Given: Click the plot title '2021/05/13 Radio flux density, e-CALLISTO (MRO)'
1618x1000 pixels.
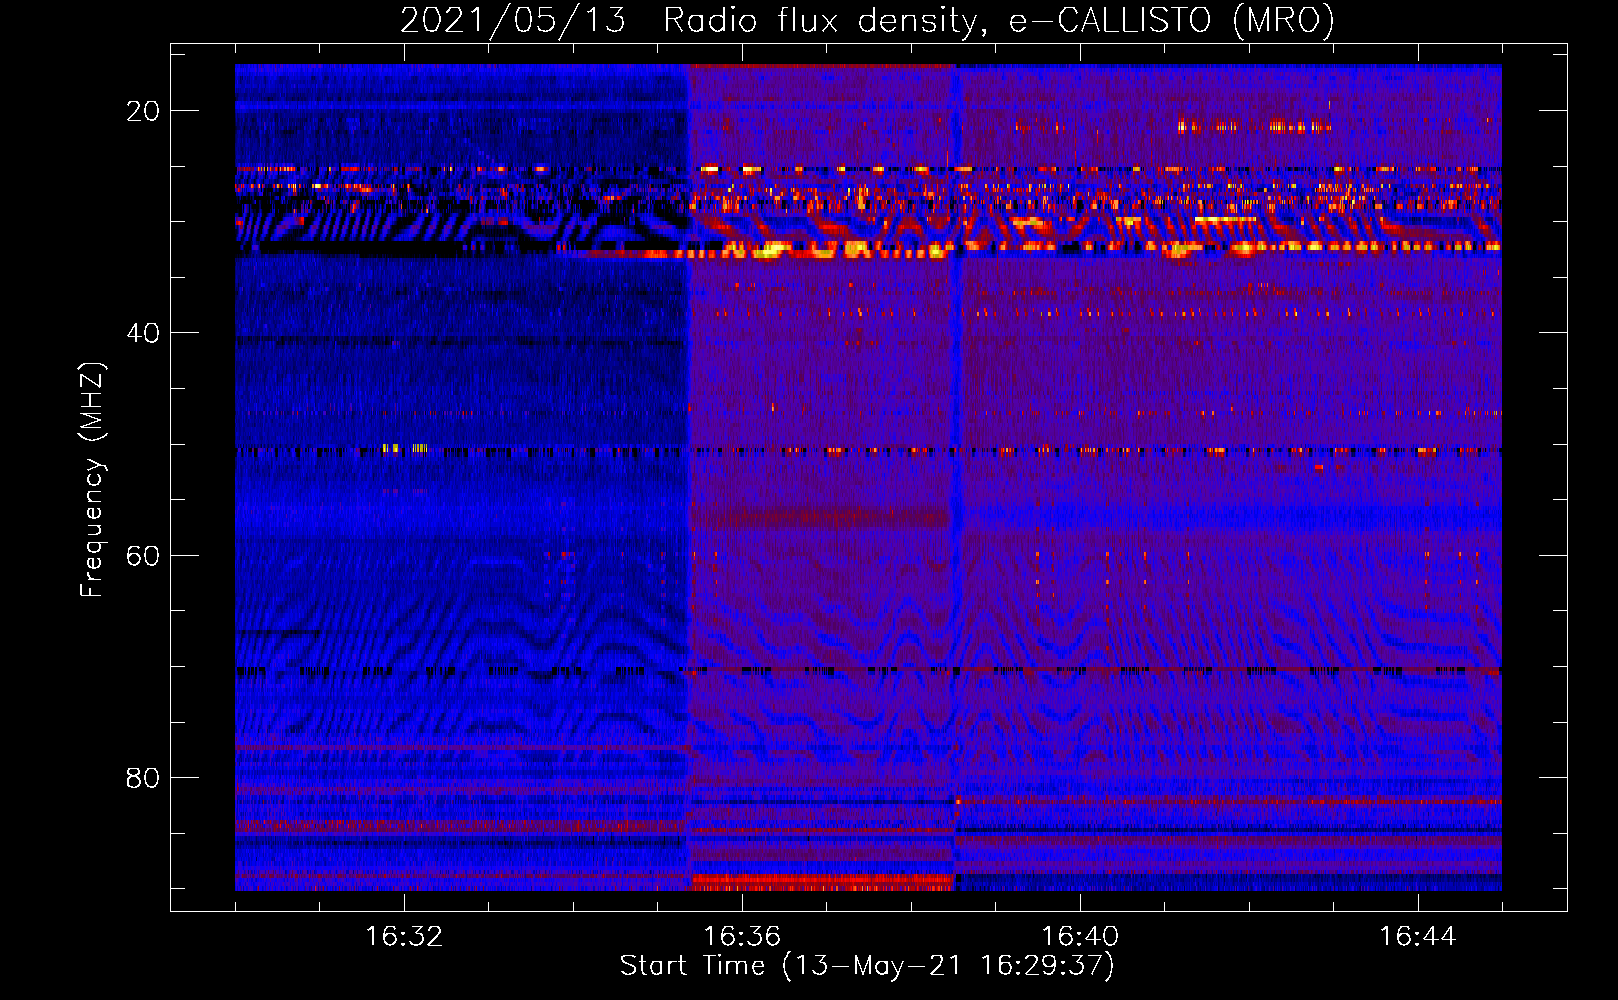Looking at the screenshot, I should pyautogui.click(x=867, y=20).
